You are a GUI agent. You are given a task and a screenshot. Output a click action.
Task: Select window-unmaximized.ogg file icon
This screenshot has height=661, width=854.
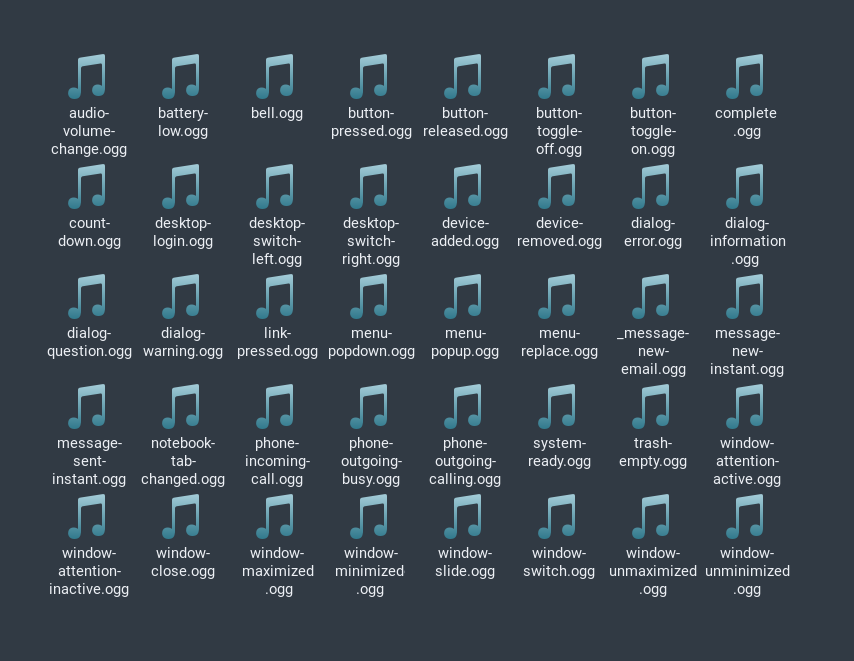[651, 516]
